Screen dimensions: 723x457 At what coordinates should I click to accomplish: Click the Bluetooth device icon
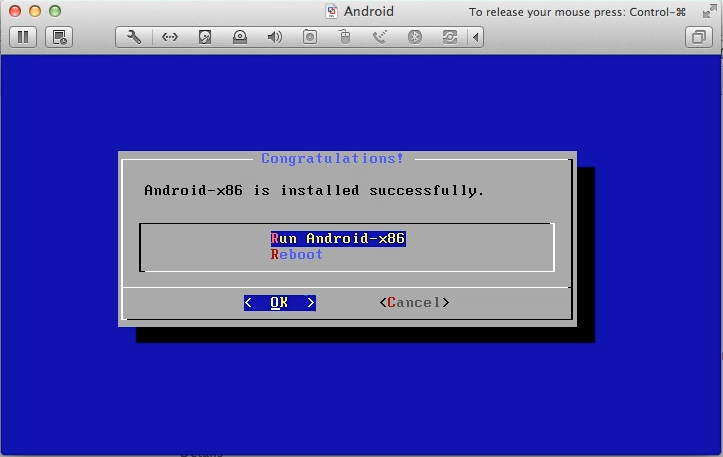[x=415, y=37]
